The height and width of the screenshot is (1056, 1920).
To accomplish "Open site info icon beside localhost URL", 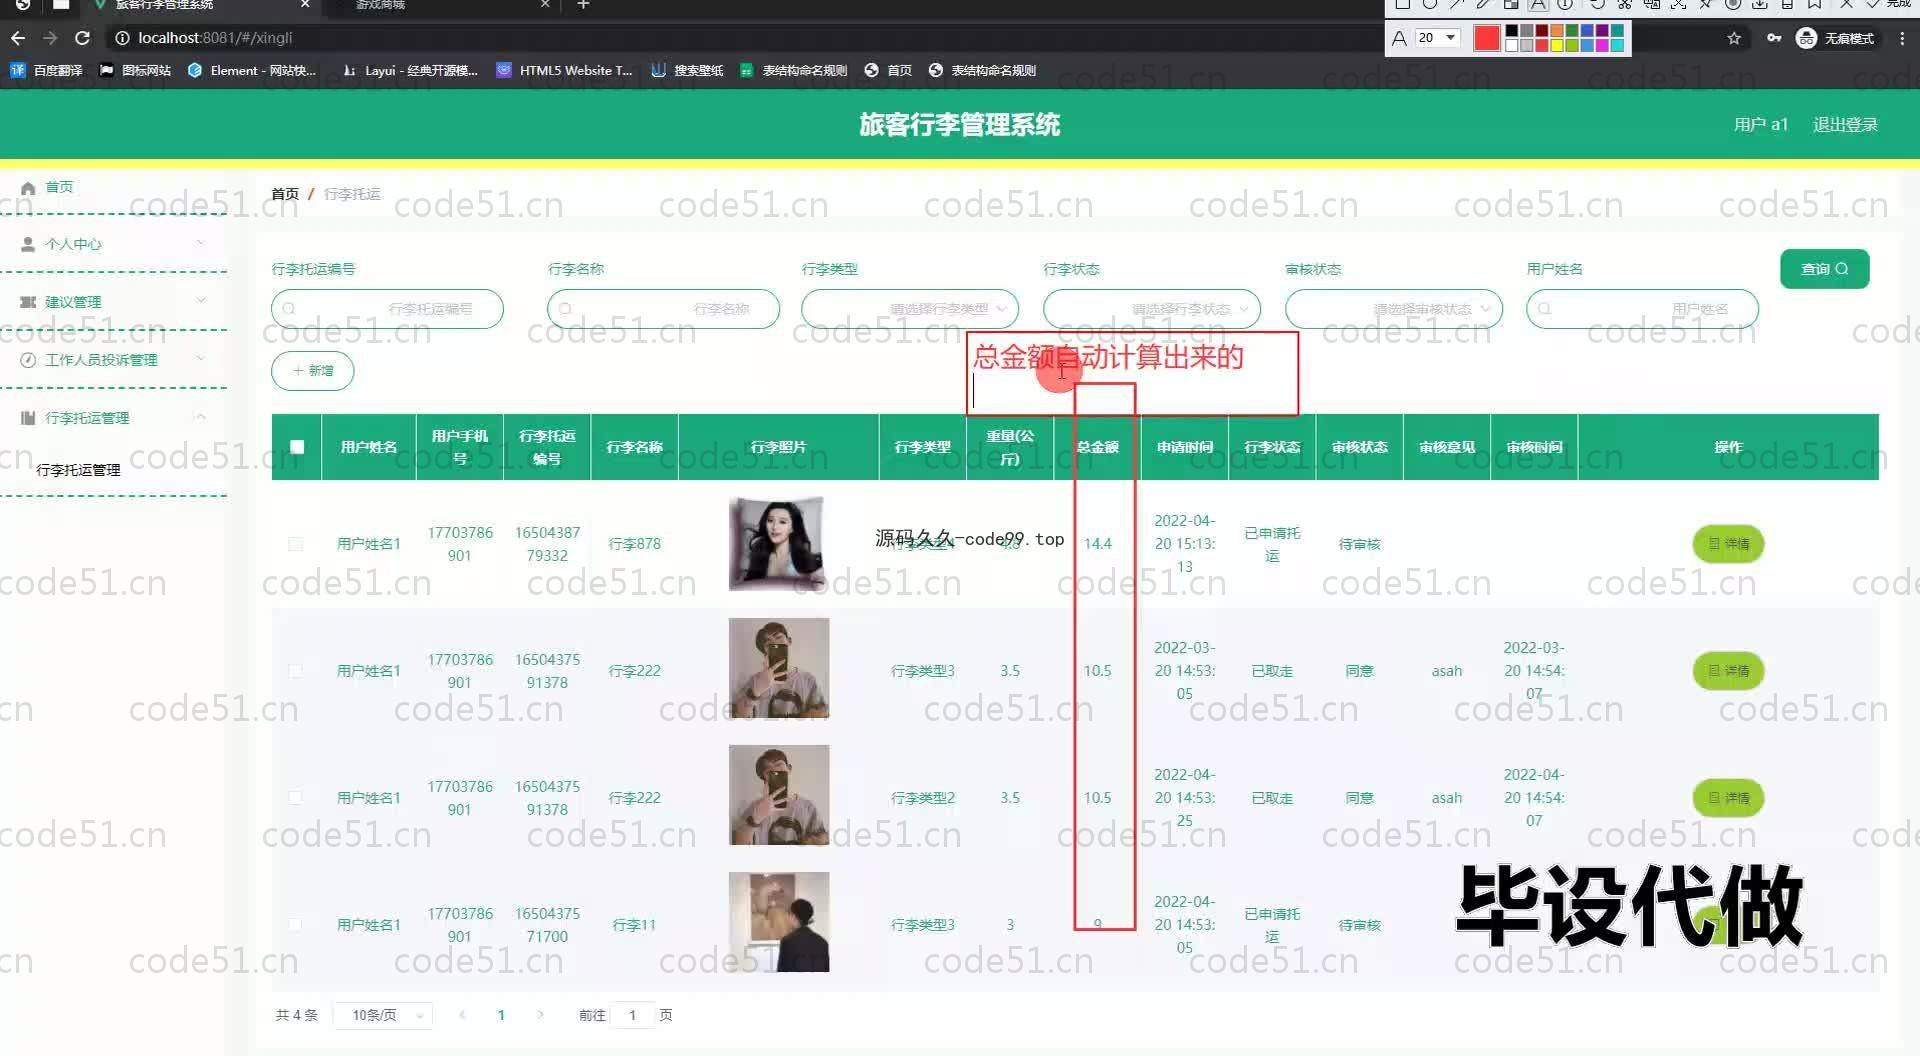I will [x=122, y=38].
